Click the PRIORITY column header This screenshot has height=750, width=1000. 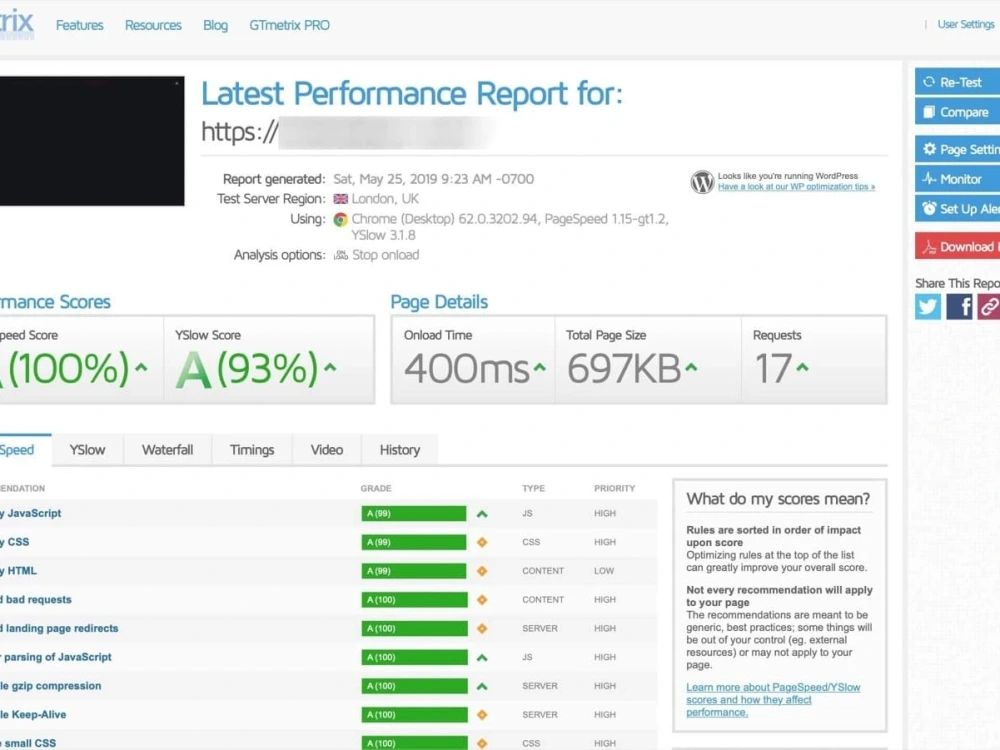(x=615, y=489)
